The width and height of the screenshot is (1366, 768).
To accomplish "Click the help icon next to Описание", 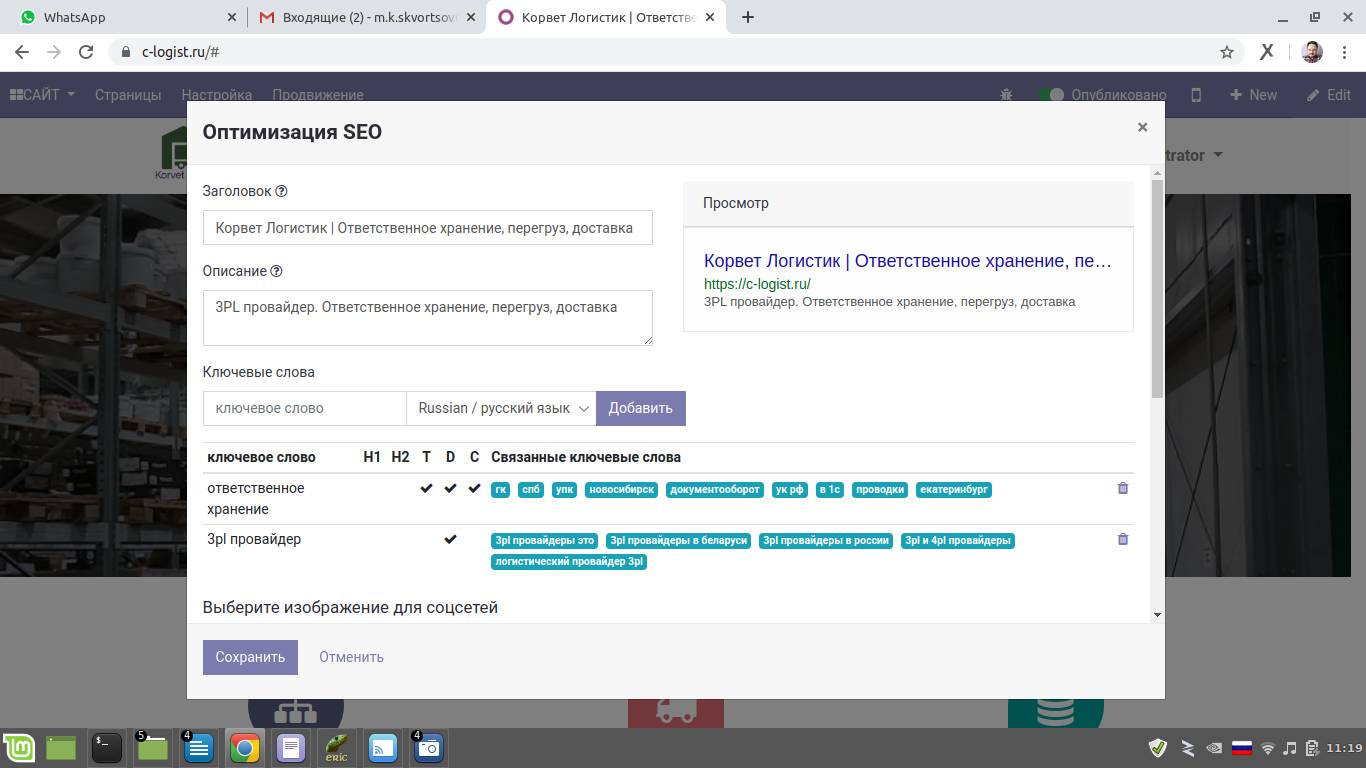I will pyautogui.click(x=277, y=271).
